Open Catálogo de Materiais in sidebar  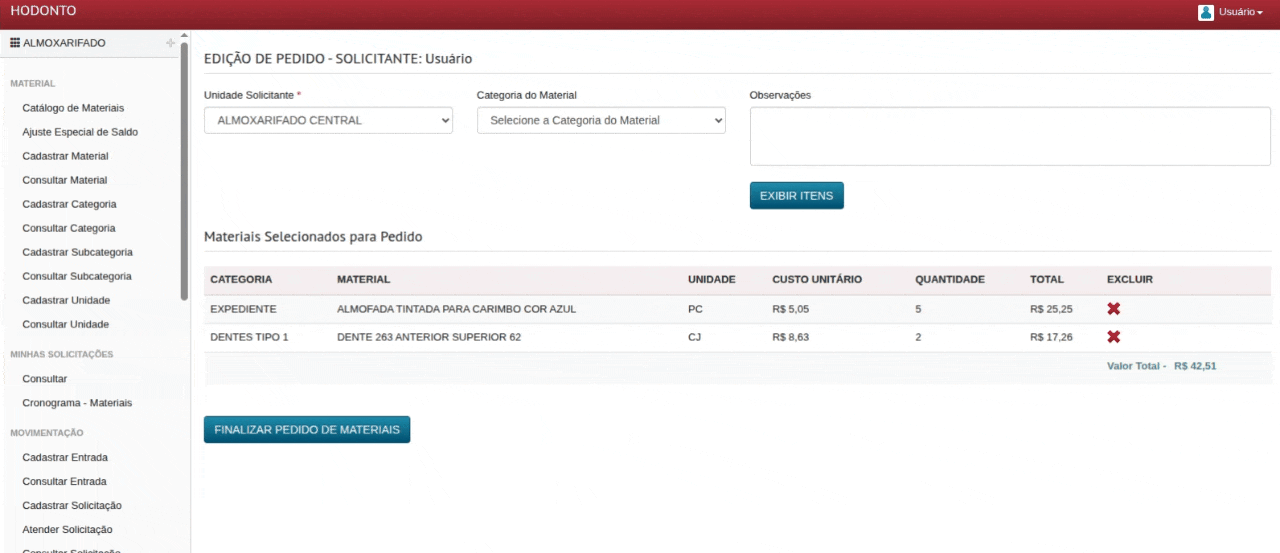pos(73,108)
